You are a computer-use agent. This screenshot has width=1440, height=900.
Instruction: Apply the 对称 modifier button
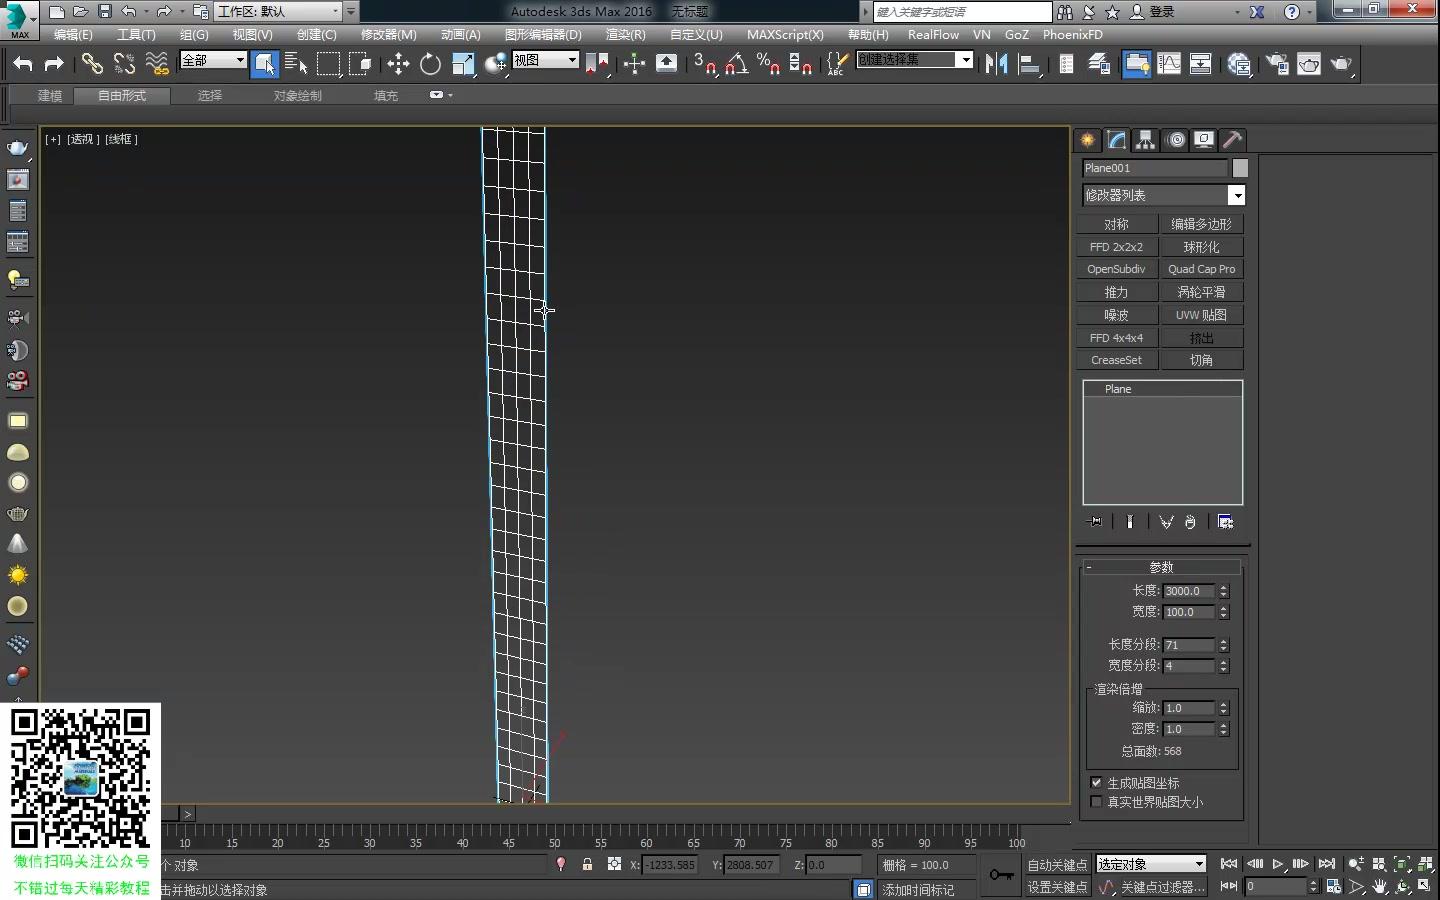point(1117,224)
